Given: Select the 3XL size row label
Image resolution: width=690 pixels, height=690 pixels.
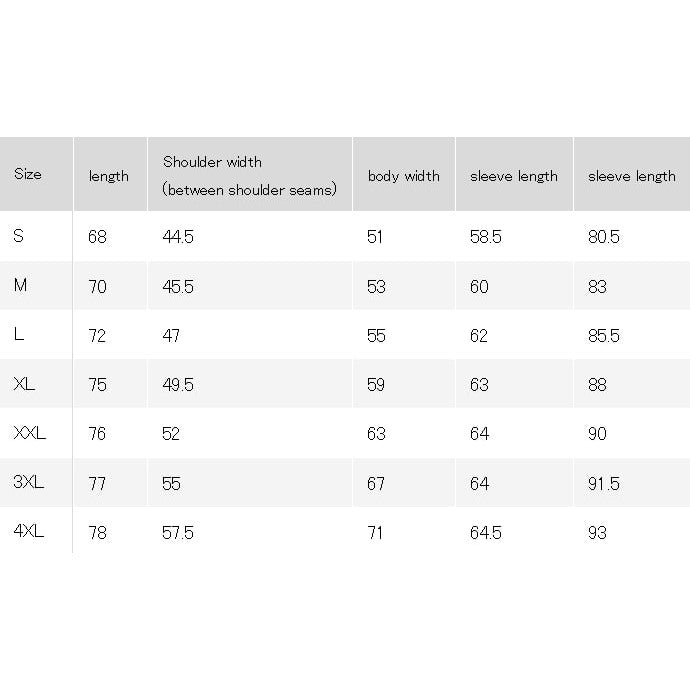Looking at the screenshot, I should coord(29,482).
